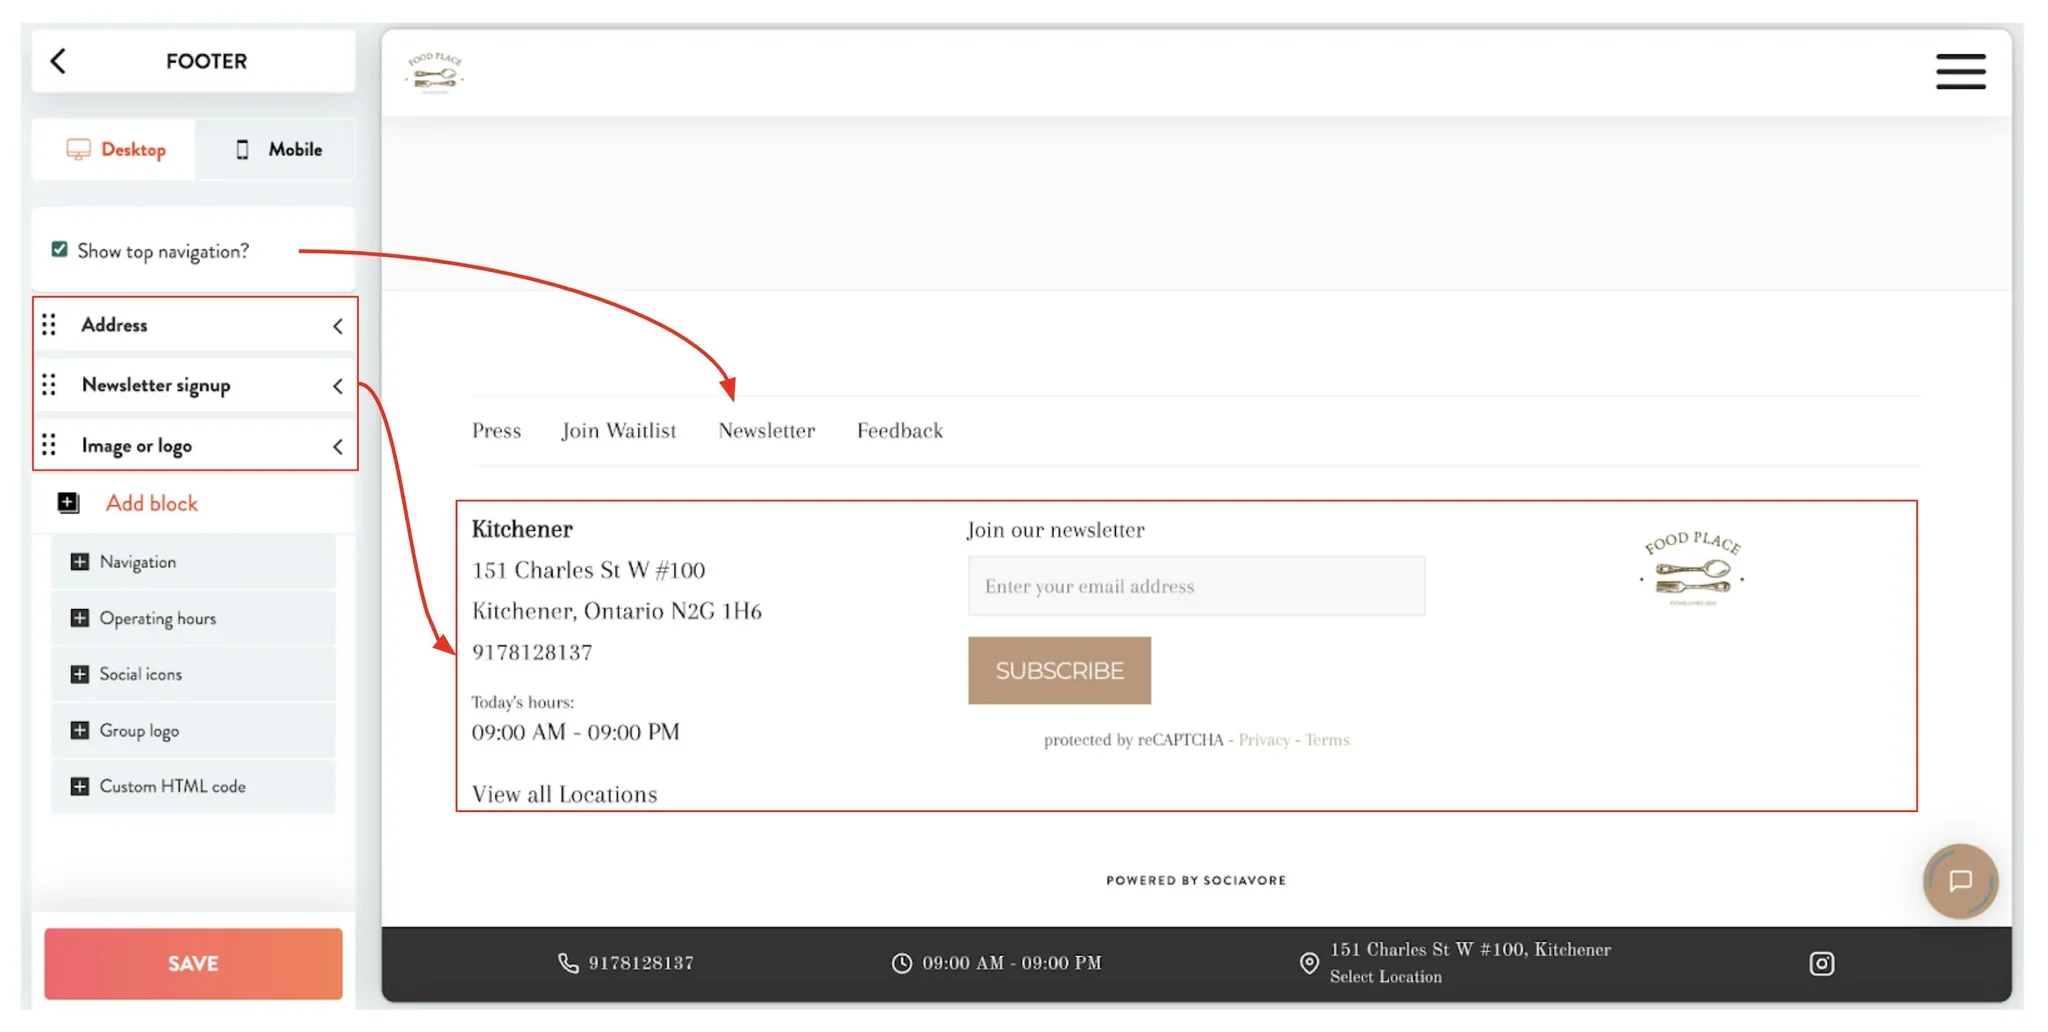Screen dimensions: 2048x1032
Task: Open the reCAPTCHA Privacy link
Action: click(x=1264, y=740)
